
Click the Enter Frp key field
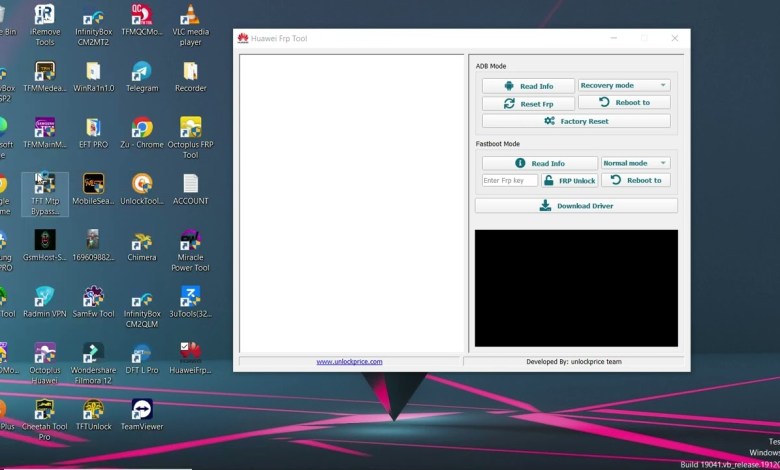pos(510,181)
